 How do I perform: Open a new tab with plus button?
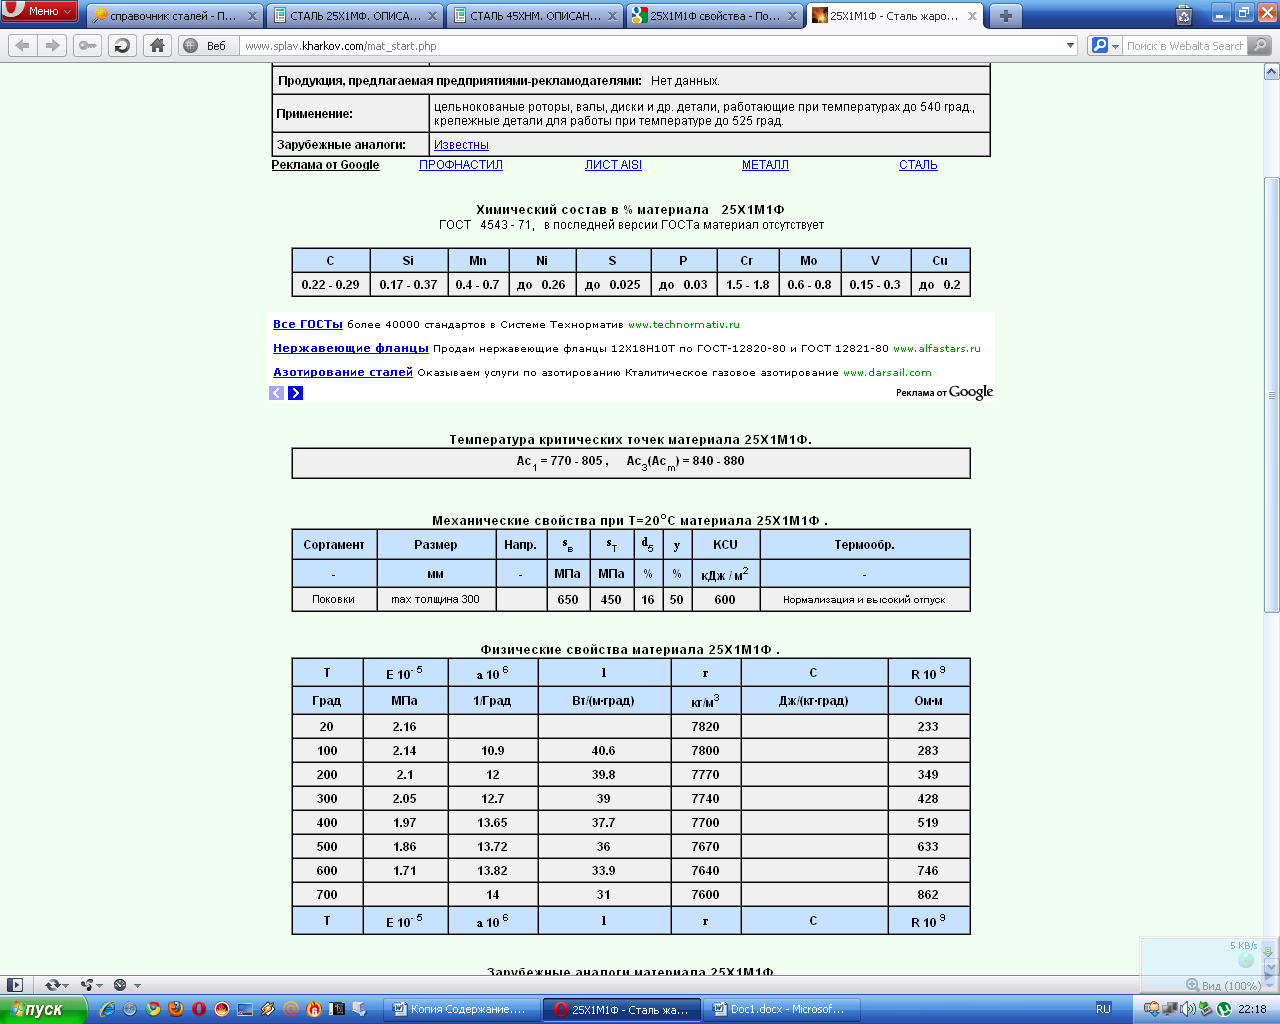(x=1005, y=16)
